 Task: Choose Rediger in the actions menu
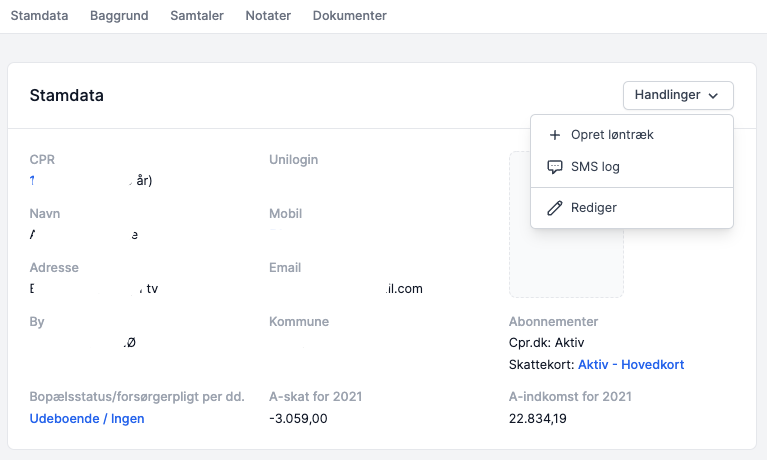[x=632, y=208]
